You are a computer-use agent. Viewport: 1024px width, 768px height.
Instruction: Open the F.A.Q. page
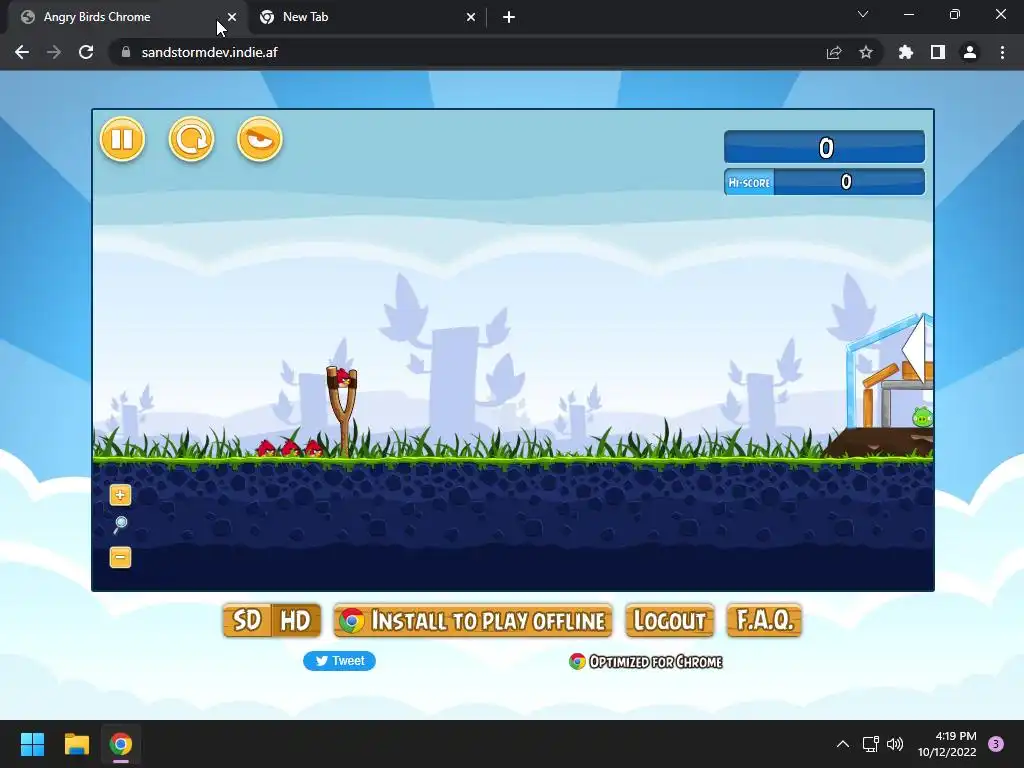pyautogui.click(x=764, y=620)
